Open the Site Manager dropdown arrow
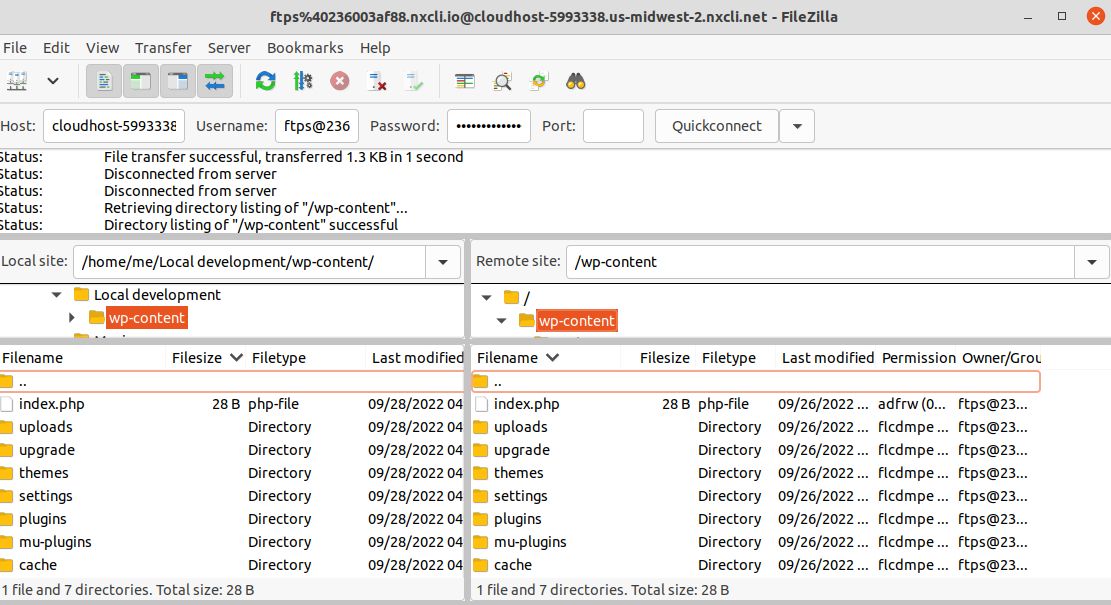The height and width of the screenshot is (605, 1111). [x=52, y=80]
